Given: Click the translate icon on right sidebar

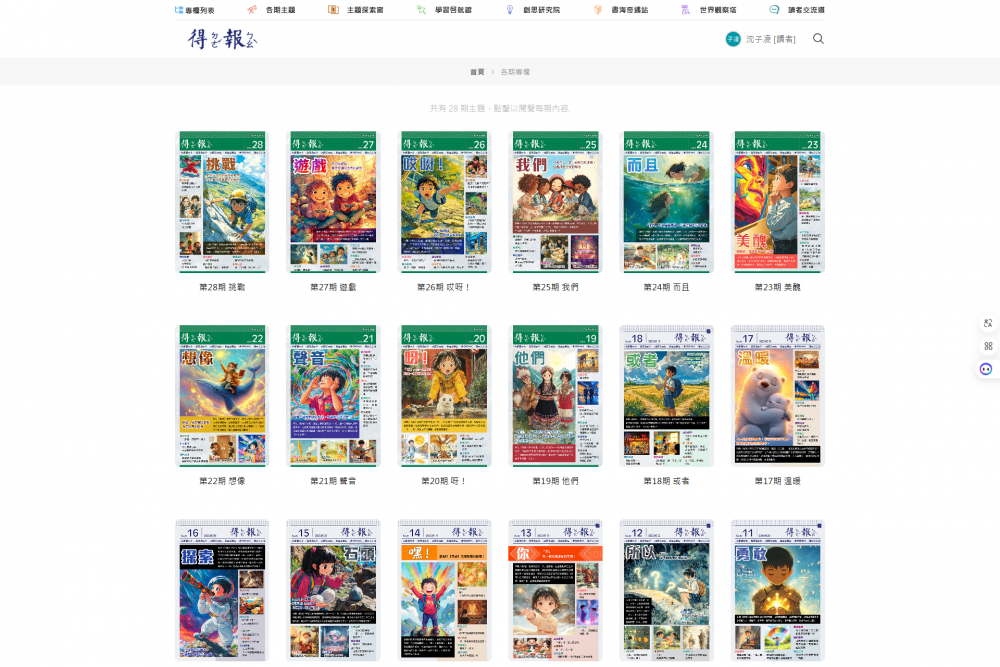Looking at the screenshot, I should (987, 323).
